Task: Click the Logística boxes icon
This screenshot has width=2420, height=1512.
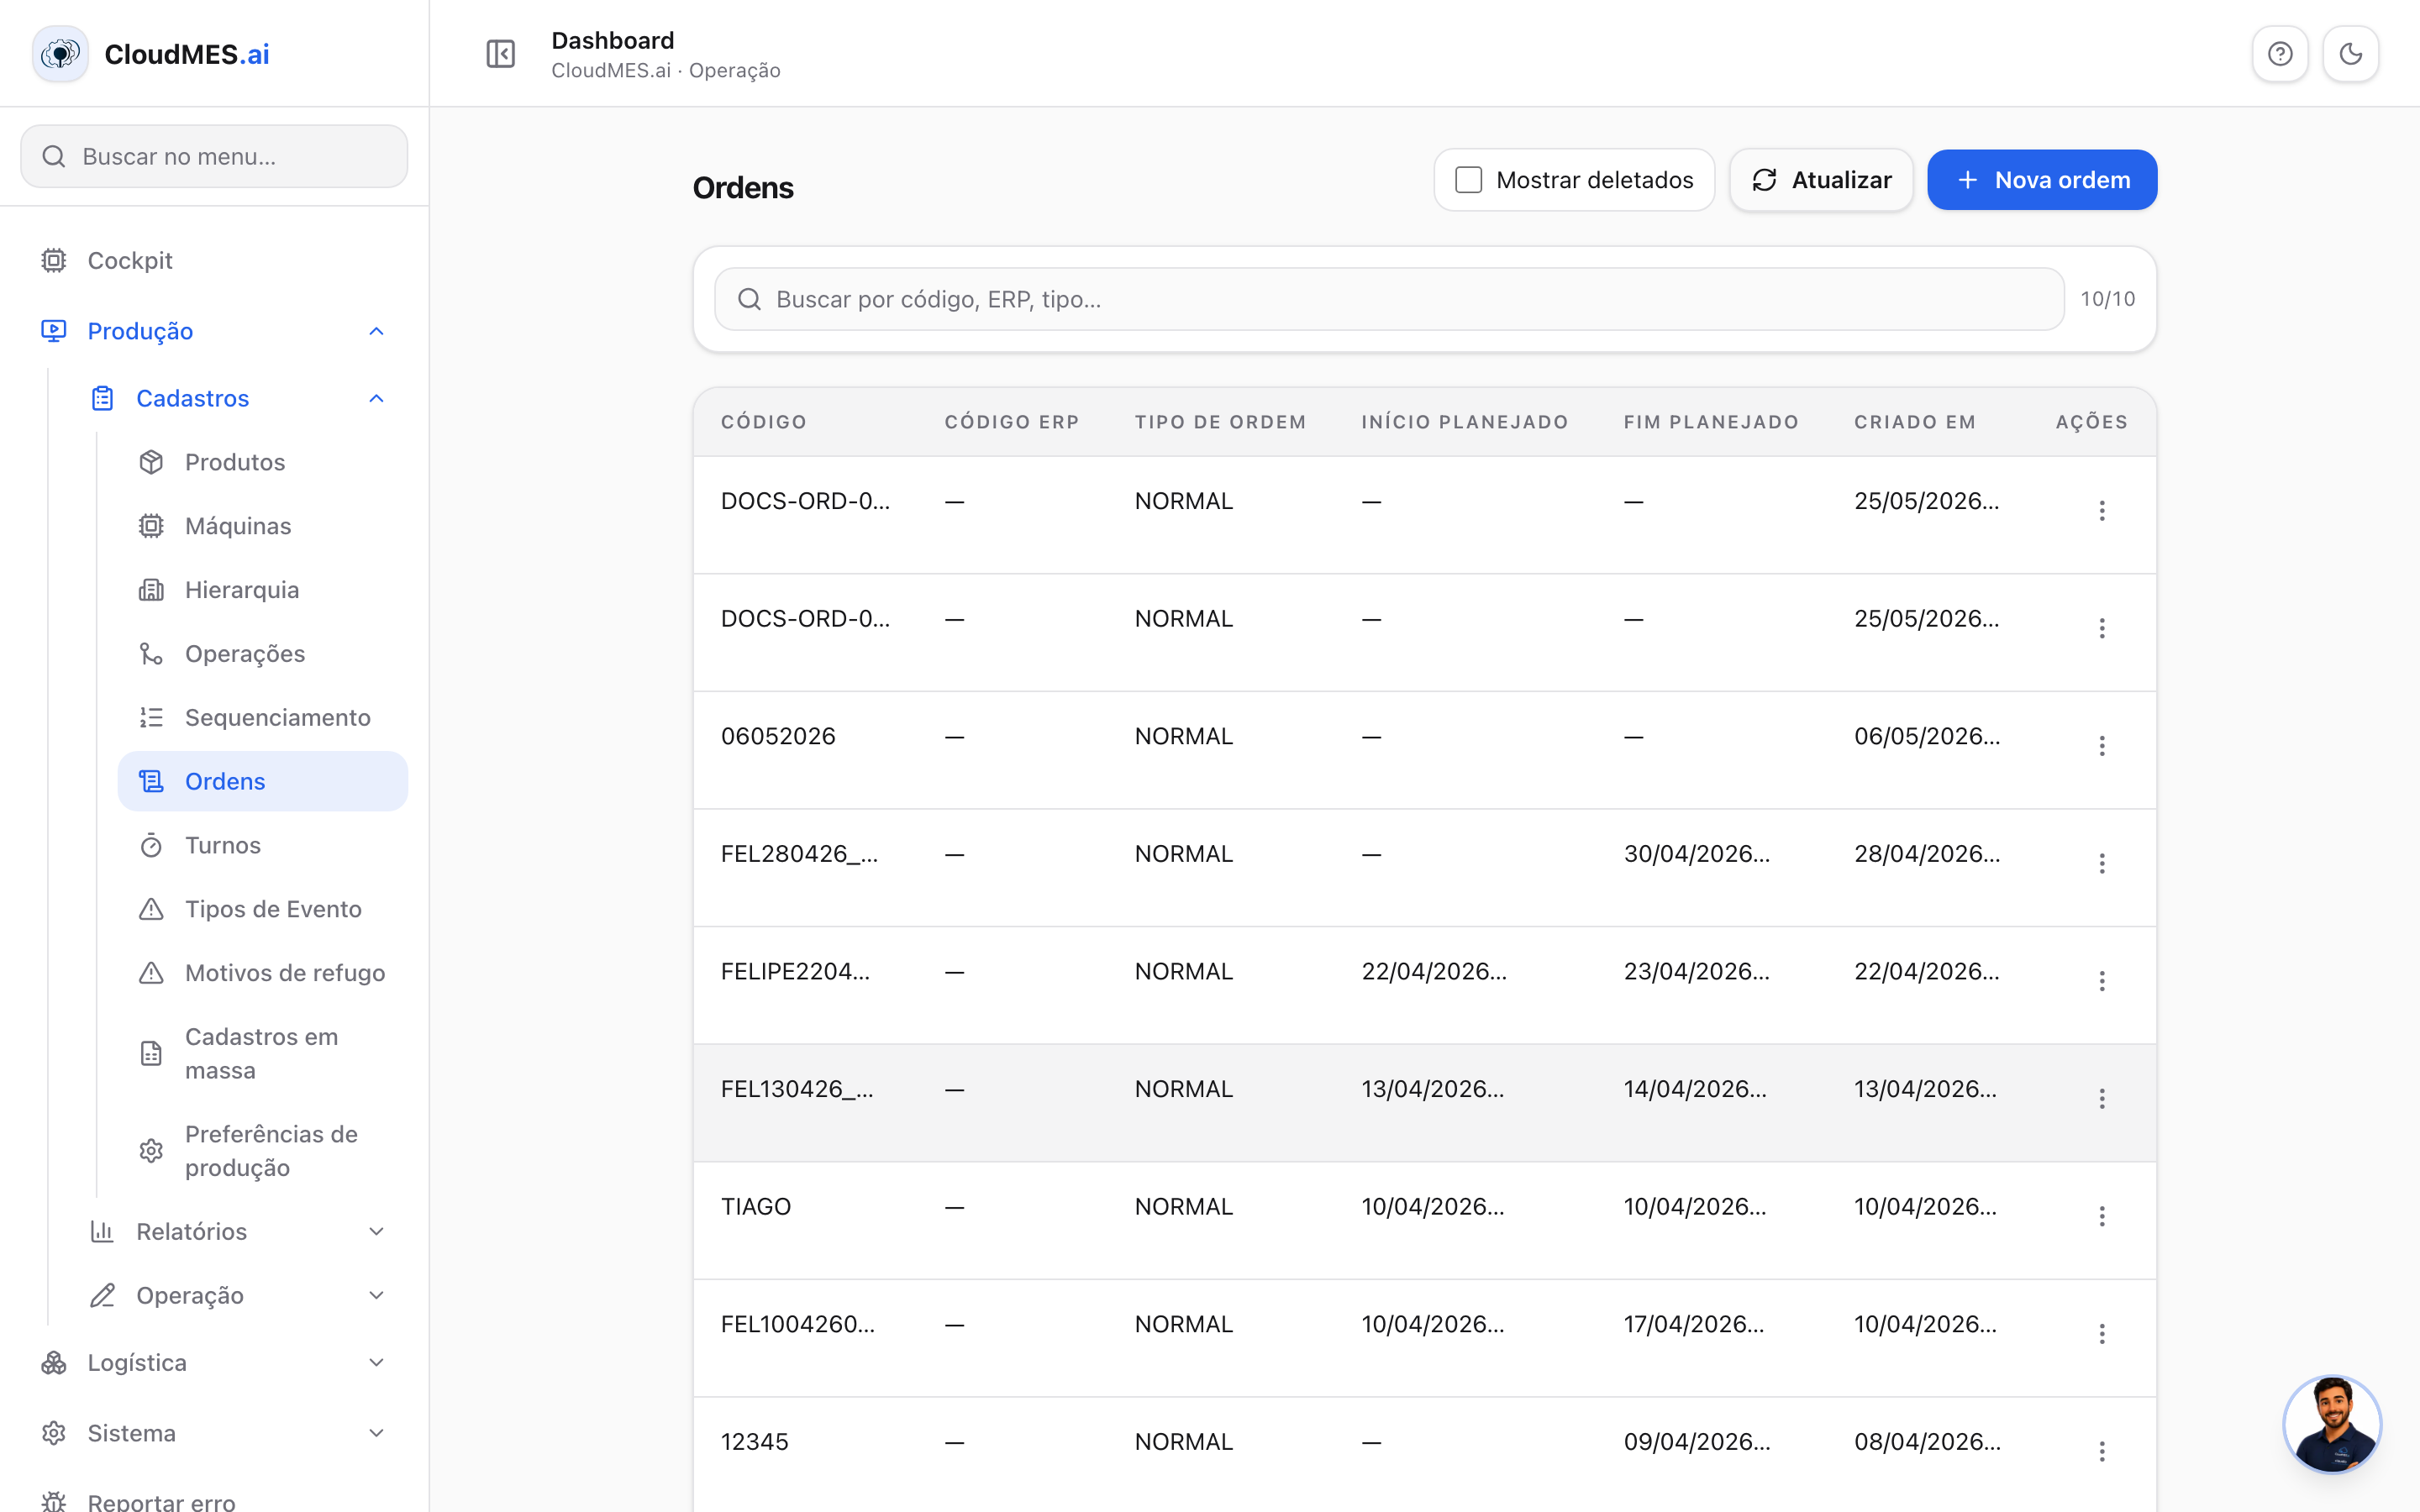Action: point(54,1362)
